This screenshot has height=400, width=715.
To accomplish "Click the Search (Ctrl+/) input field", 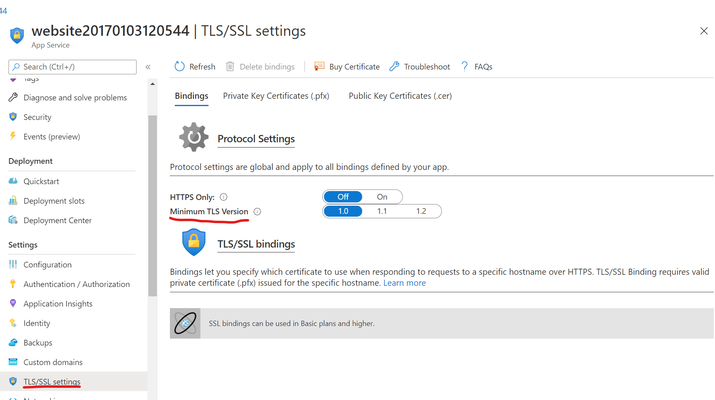I will tap(73, 67).
